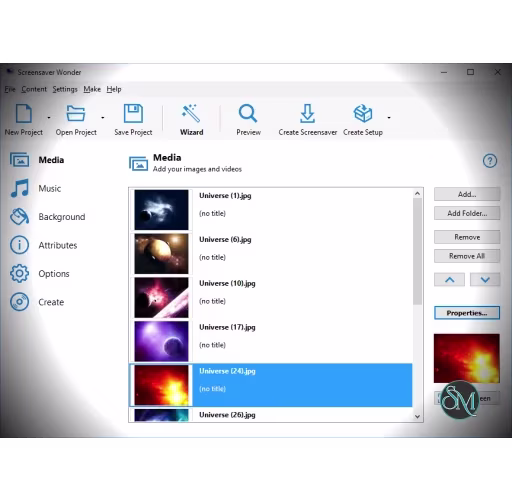Select the Media sidebar icon
Image resolution: width=512 pixels, height=500 pixels.
[19, 160]
